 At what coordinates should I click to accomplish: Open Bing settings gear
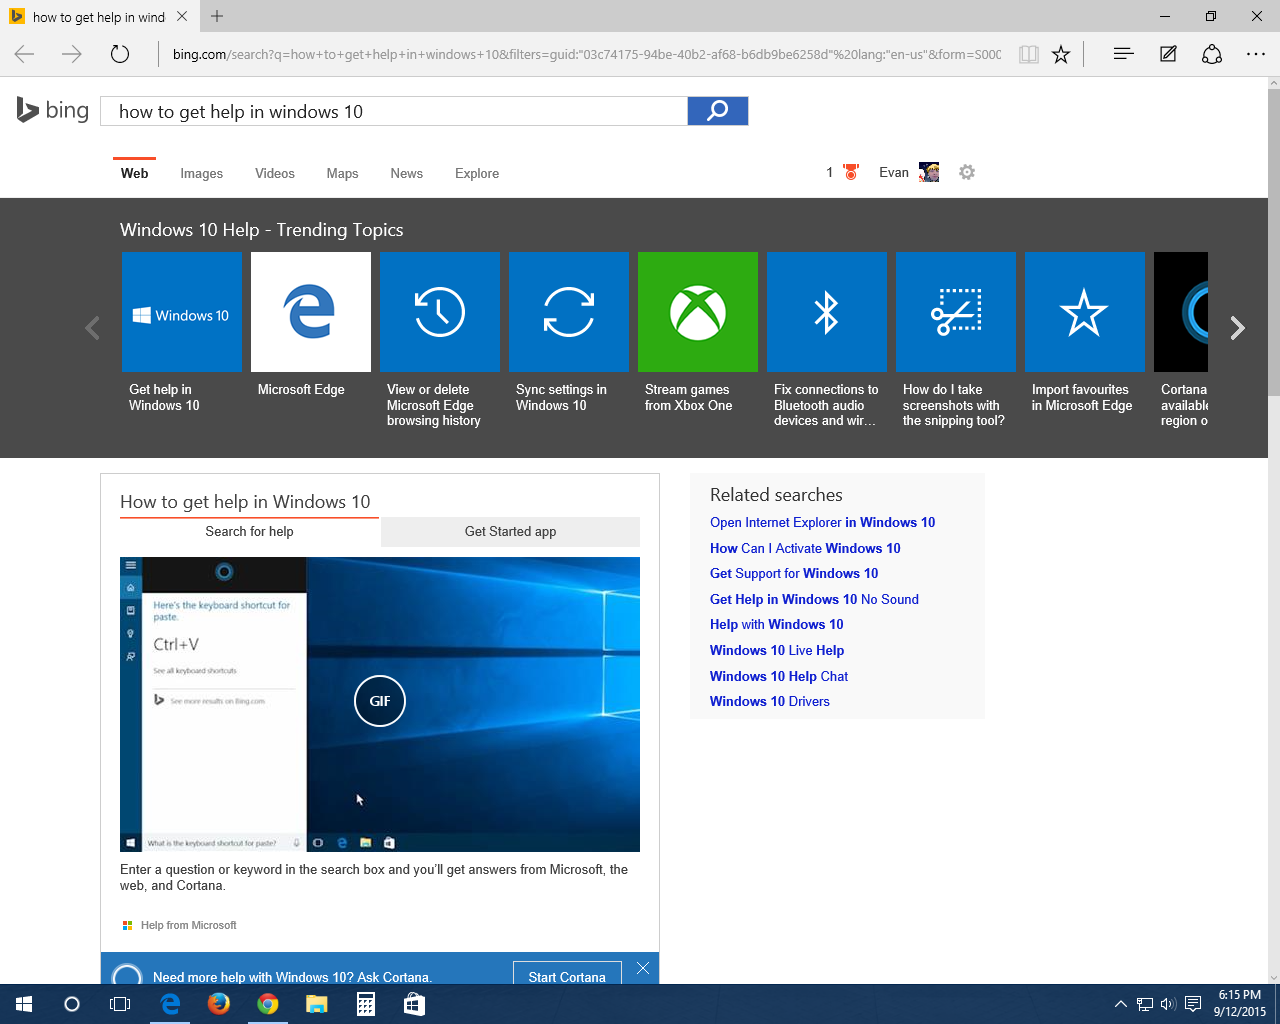pyautogui.click(x=967, y=172)
